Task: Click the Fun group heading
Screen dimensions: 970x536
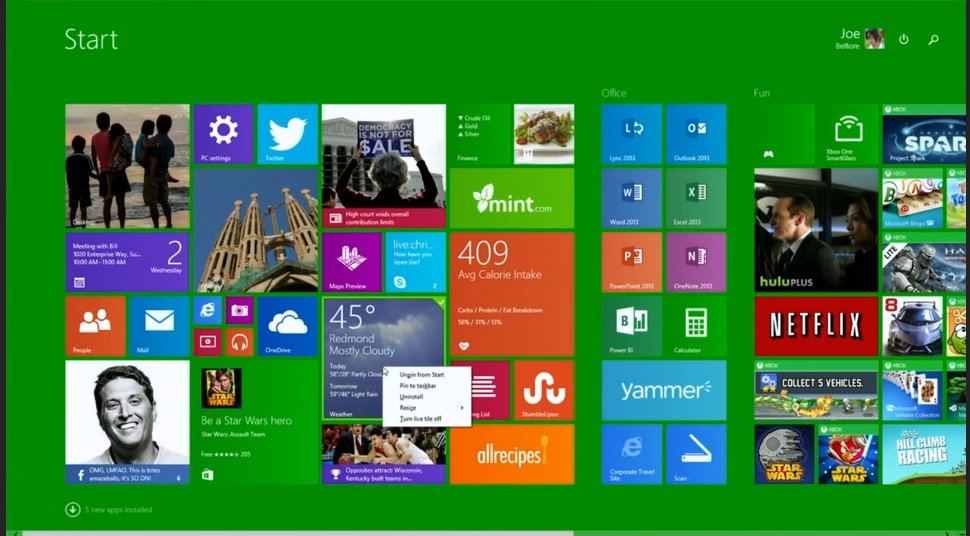Action: [762, 93]
